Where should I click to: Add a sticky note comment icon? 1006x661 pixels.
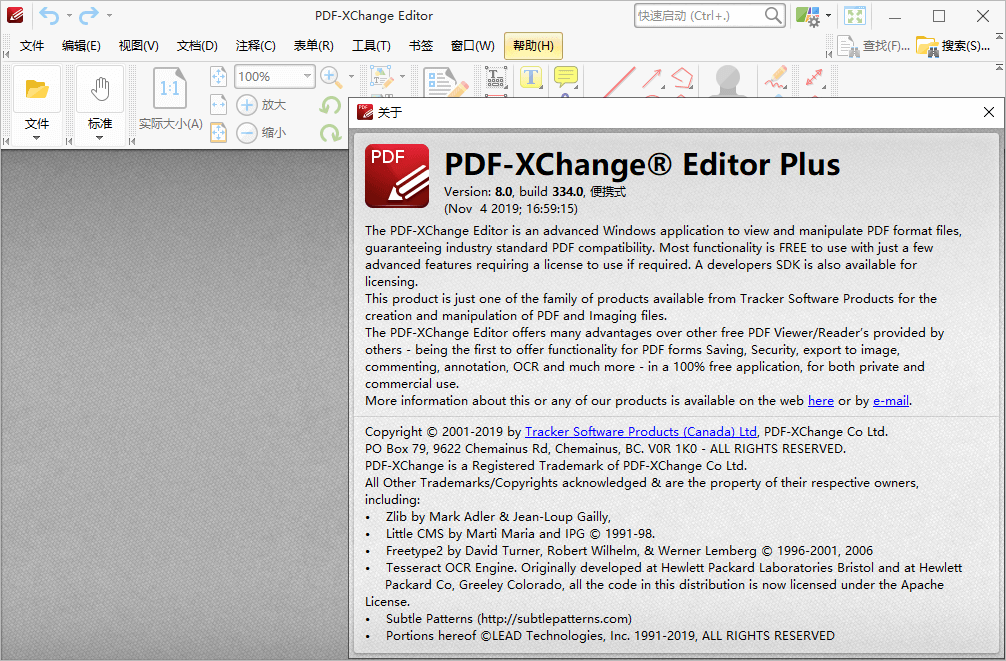tap(565, 80)
